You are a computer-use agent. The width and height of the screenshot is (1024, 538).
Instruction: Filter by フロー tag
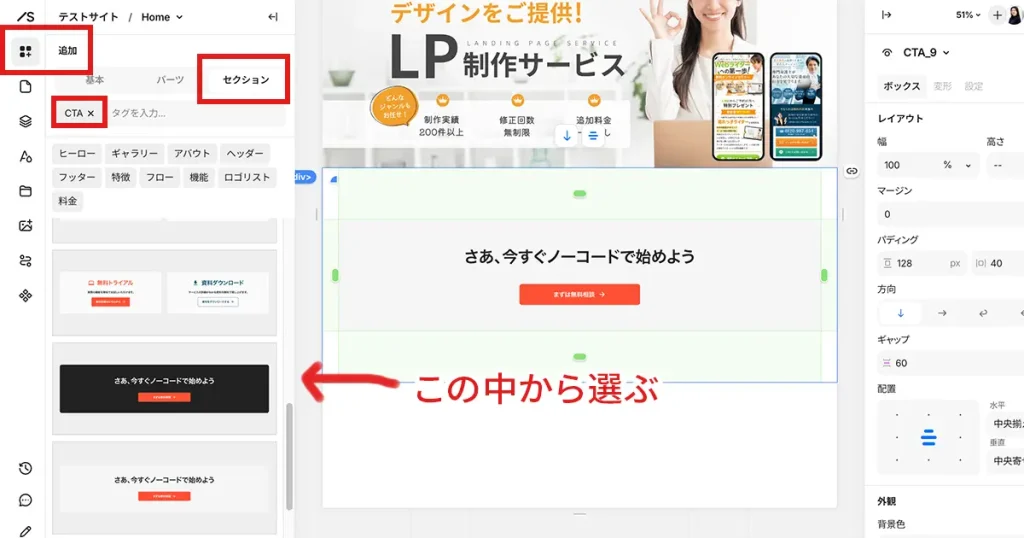159,178
